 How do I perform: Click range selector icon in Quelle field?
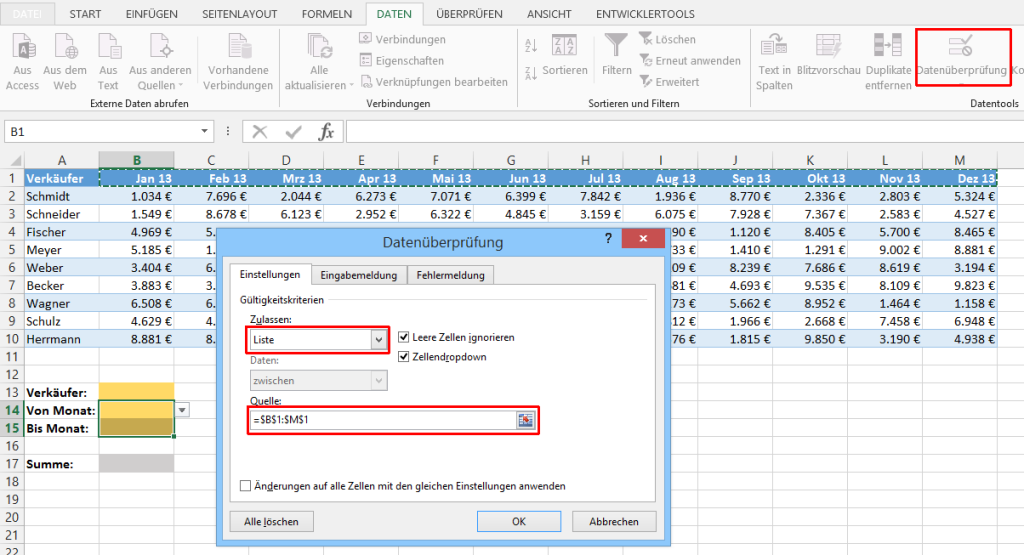coord(525,420)
